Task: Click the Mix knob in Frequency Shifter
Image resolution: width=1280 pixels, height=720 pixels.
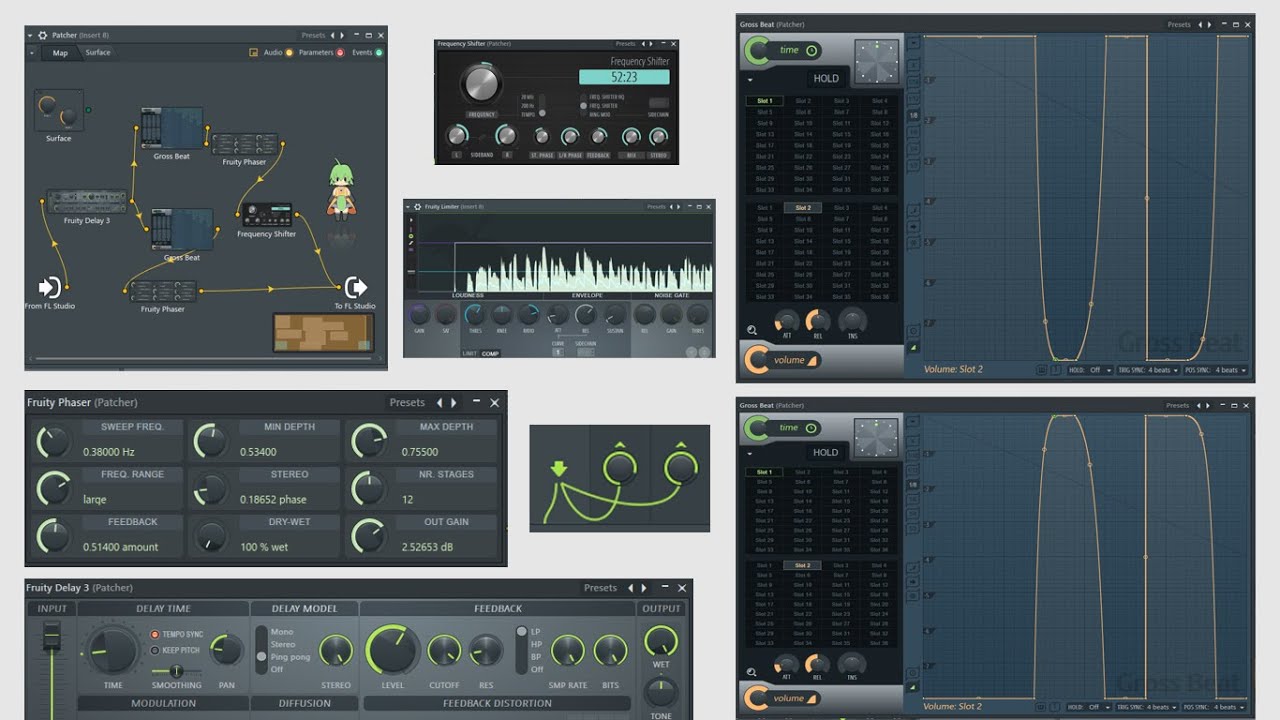Action: (x=631, y=137)
